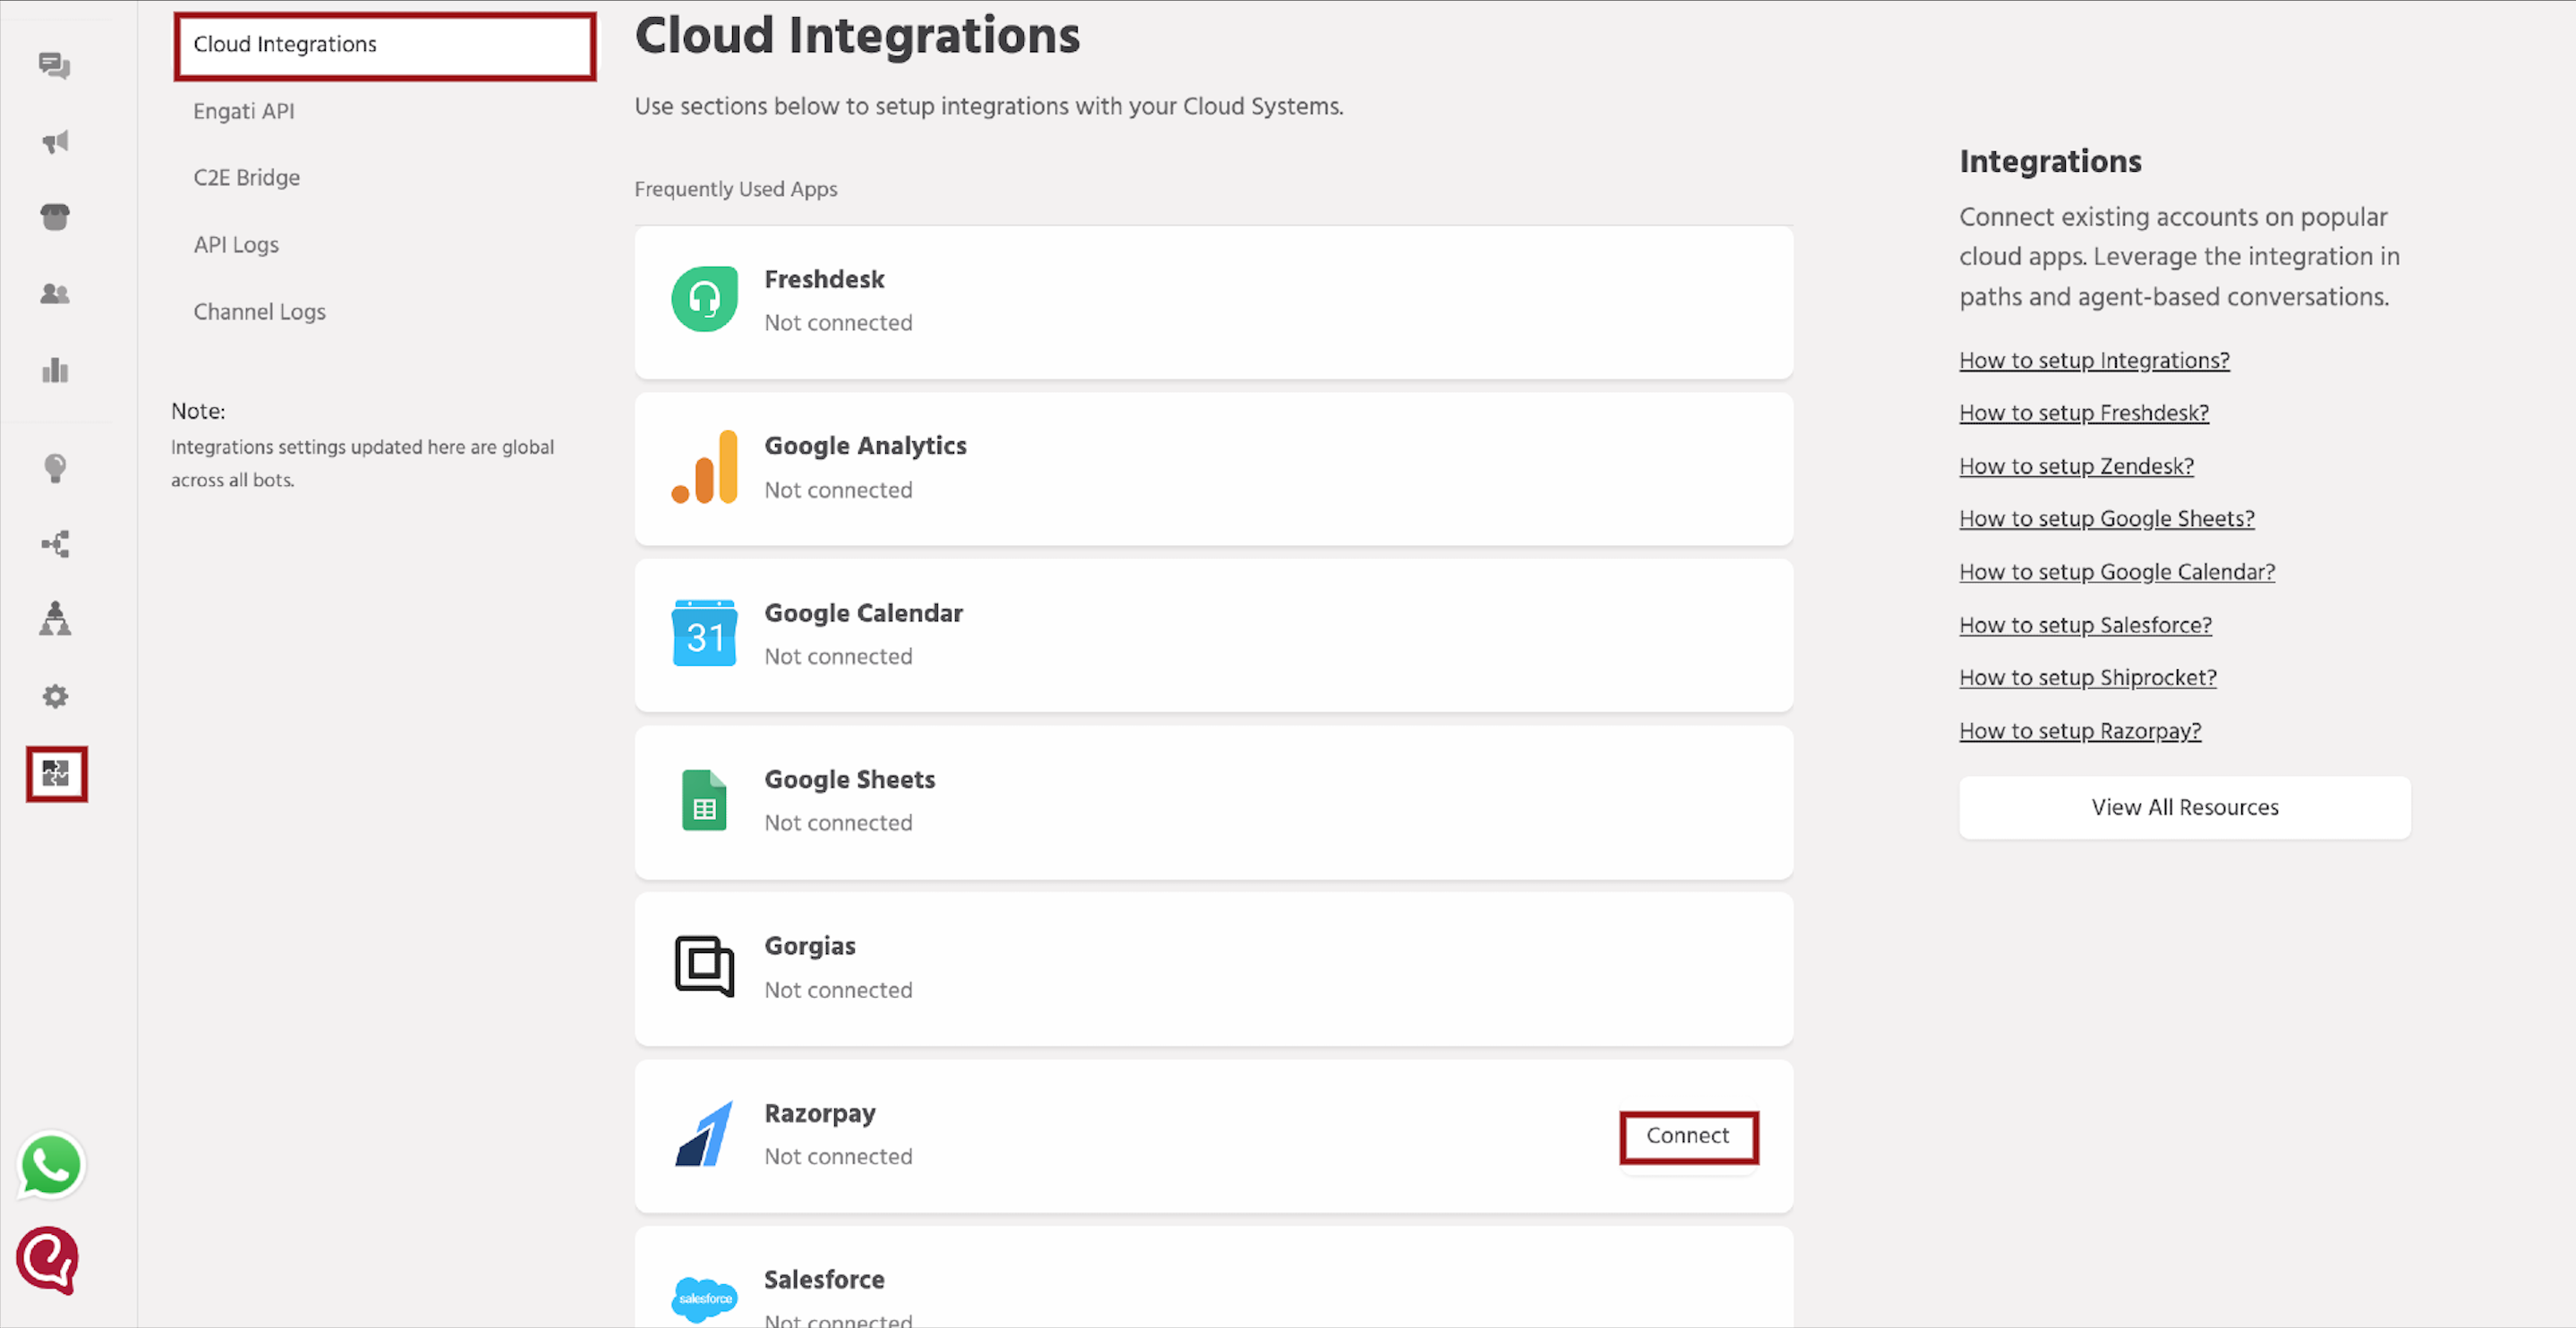Open the users and contacts section
Image resolution: width=2576 pixels, height=1328 pixels.
pyautogui.click(x=55, y=293)
